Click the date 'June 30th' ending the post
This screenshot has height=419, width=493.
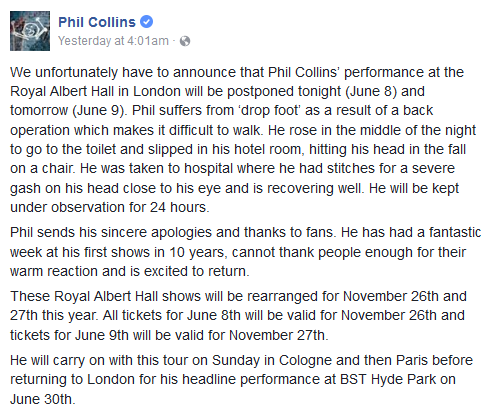(41, 399)
